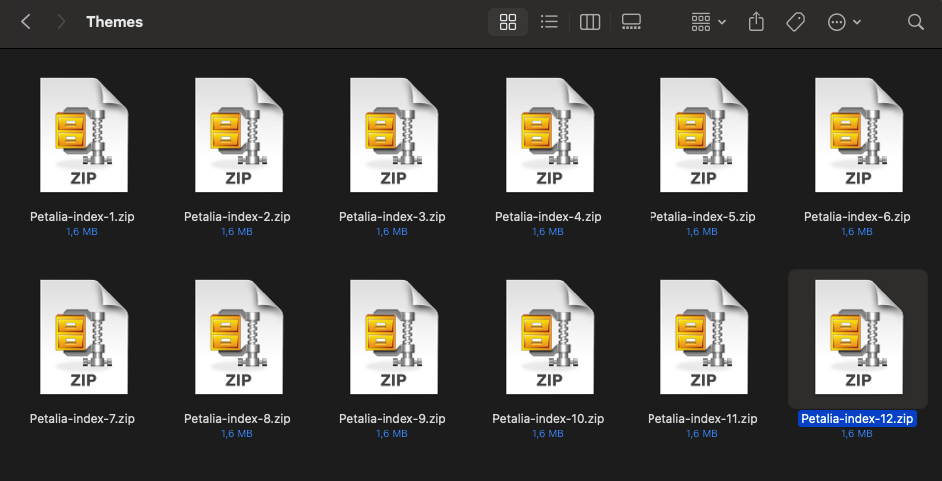
Task: Click the file name Petalia-index-2.zip
Action: (x=237, y=217)
